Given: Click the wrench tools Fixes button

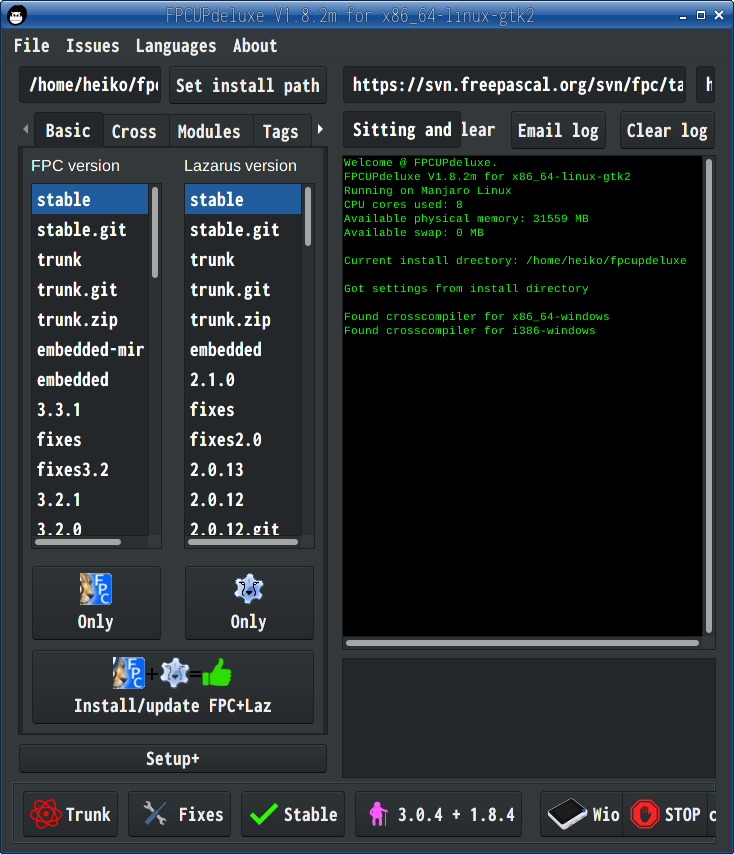Looking at the screenshot, I should click(179, 814).
